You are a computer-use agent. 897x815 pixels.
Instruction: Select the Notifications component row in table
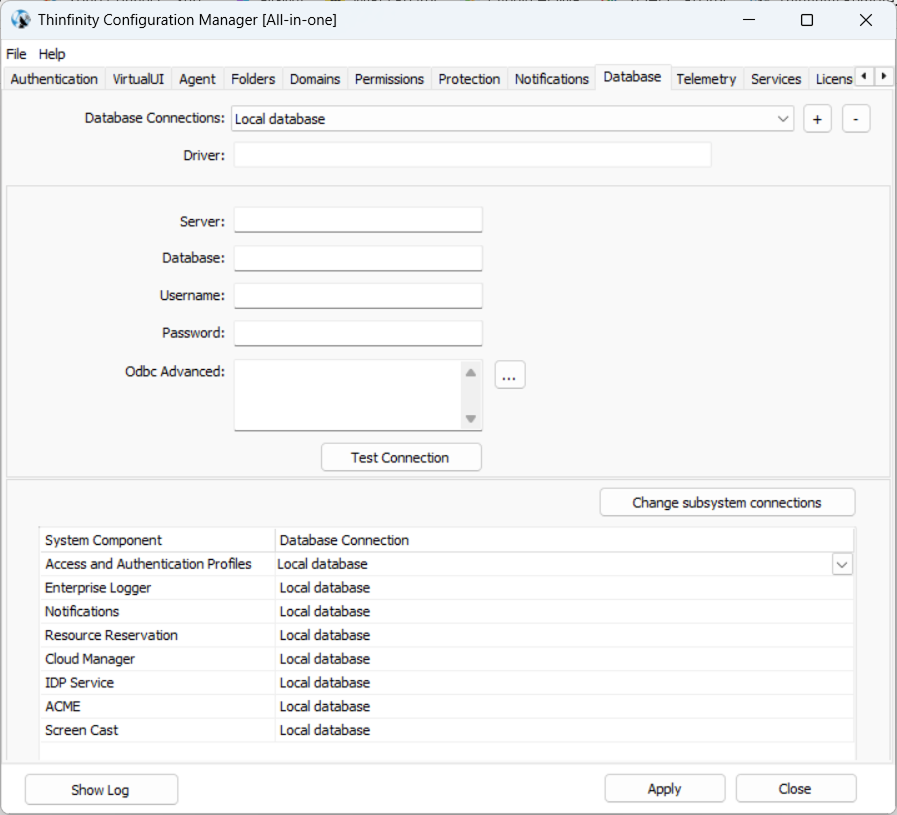click(446, 611)
